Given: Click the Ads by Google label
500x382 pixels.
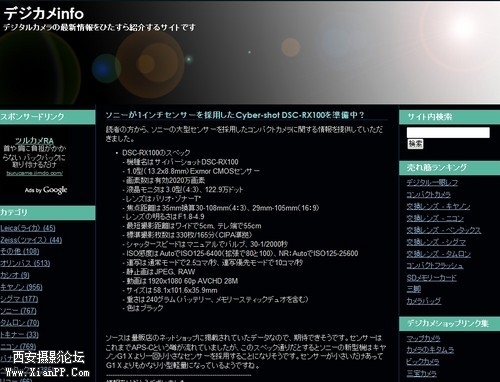Looking at the screenshot, I should [46, 190].
